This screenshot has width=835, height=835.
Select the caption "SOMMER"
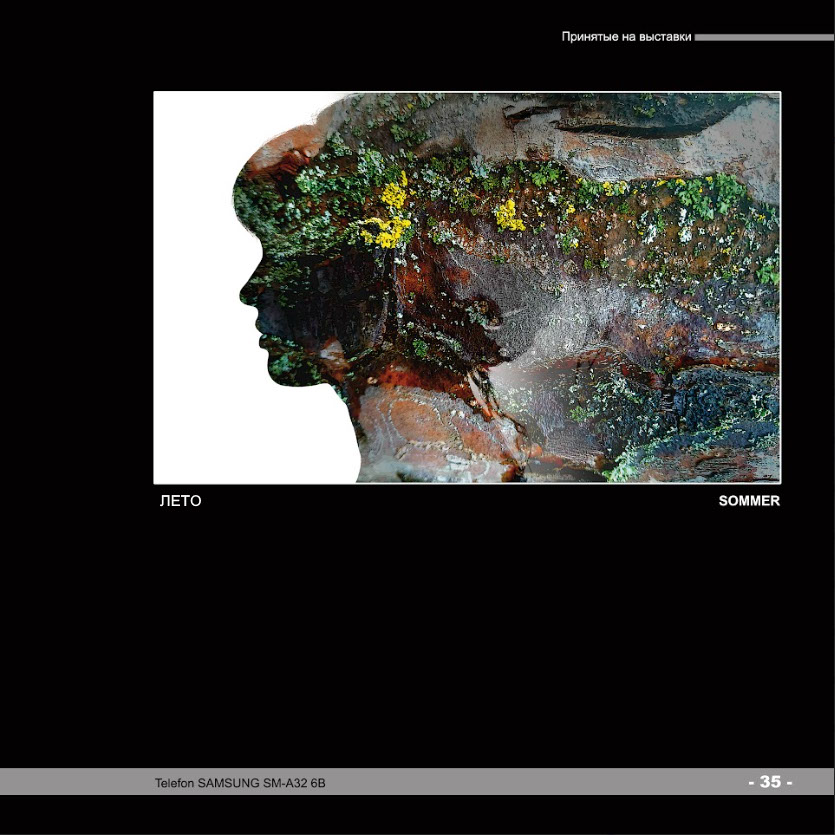coord(749,501)
